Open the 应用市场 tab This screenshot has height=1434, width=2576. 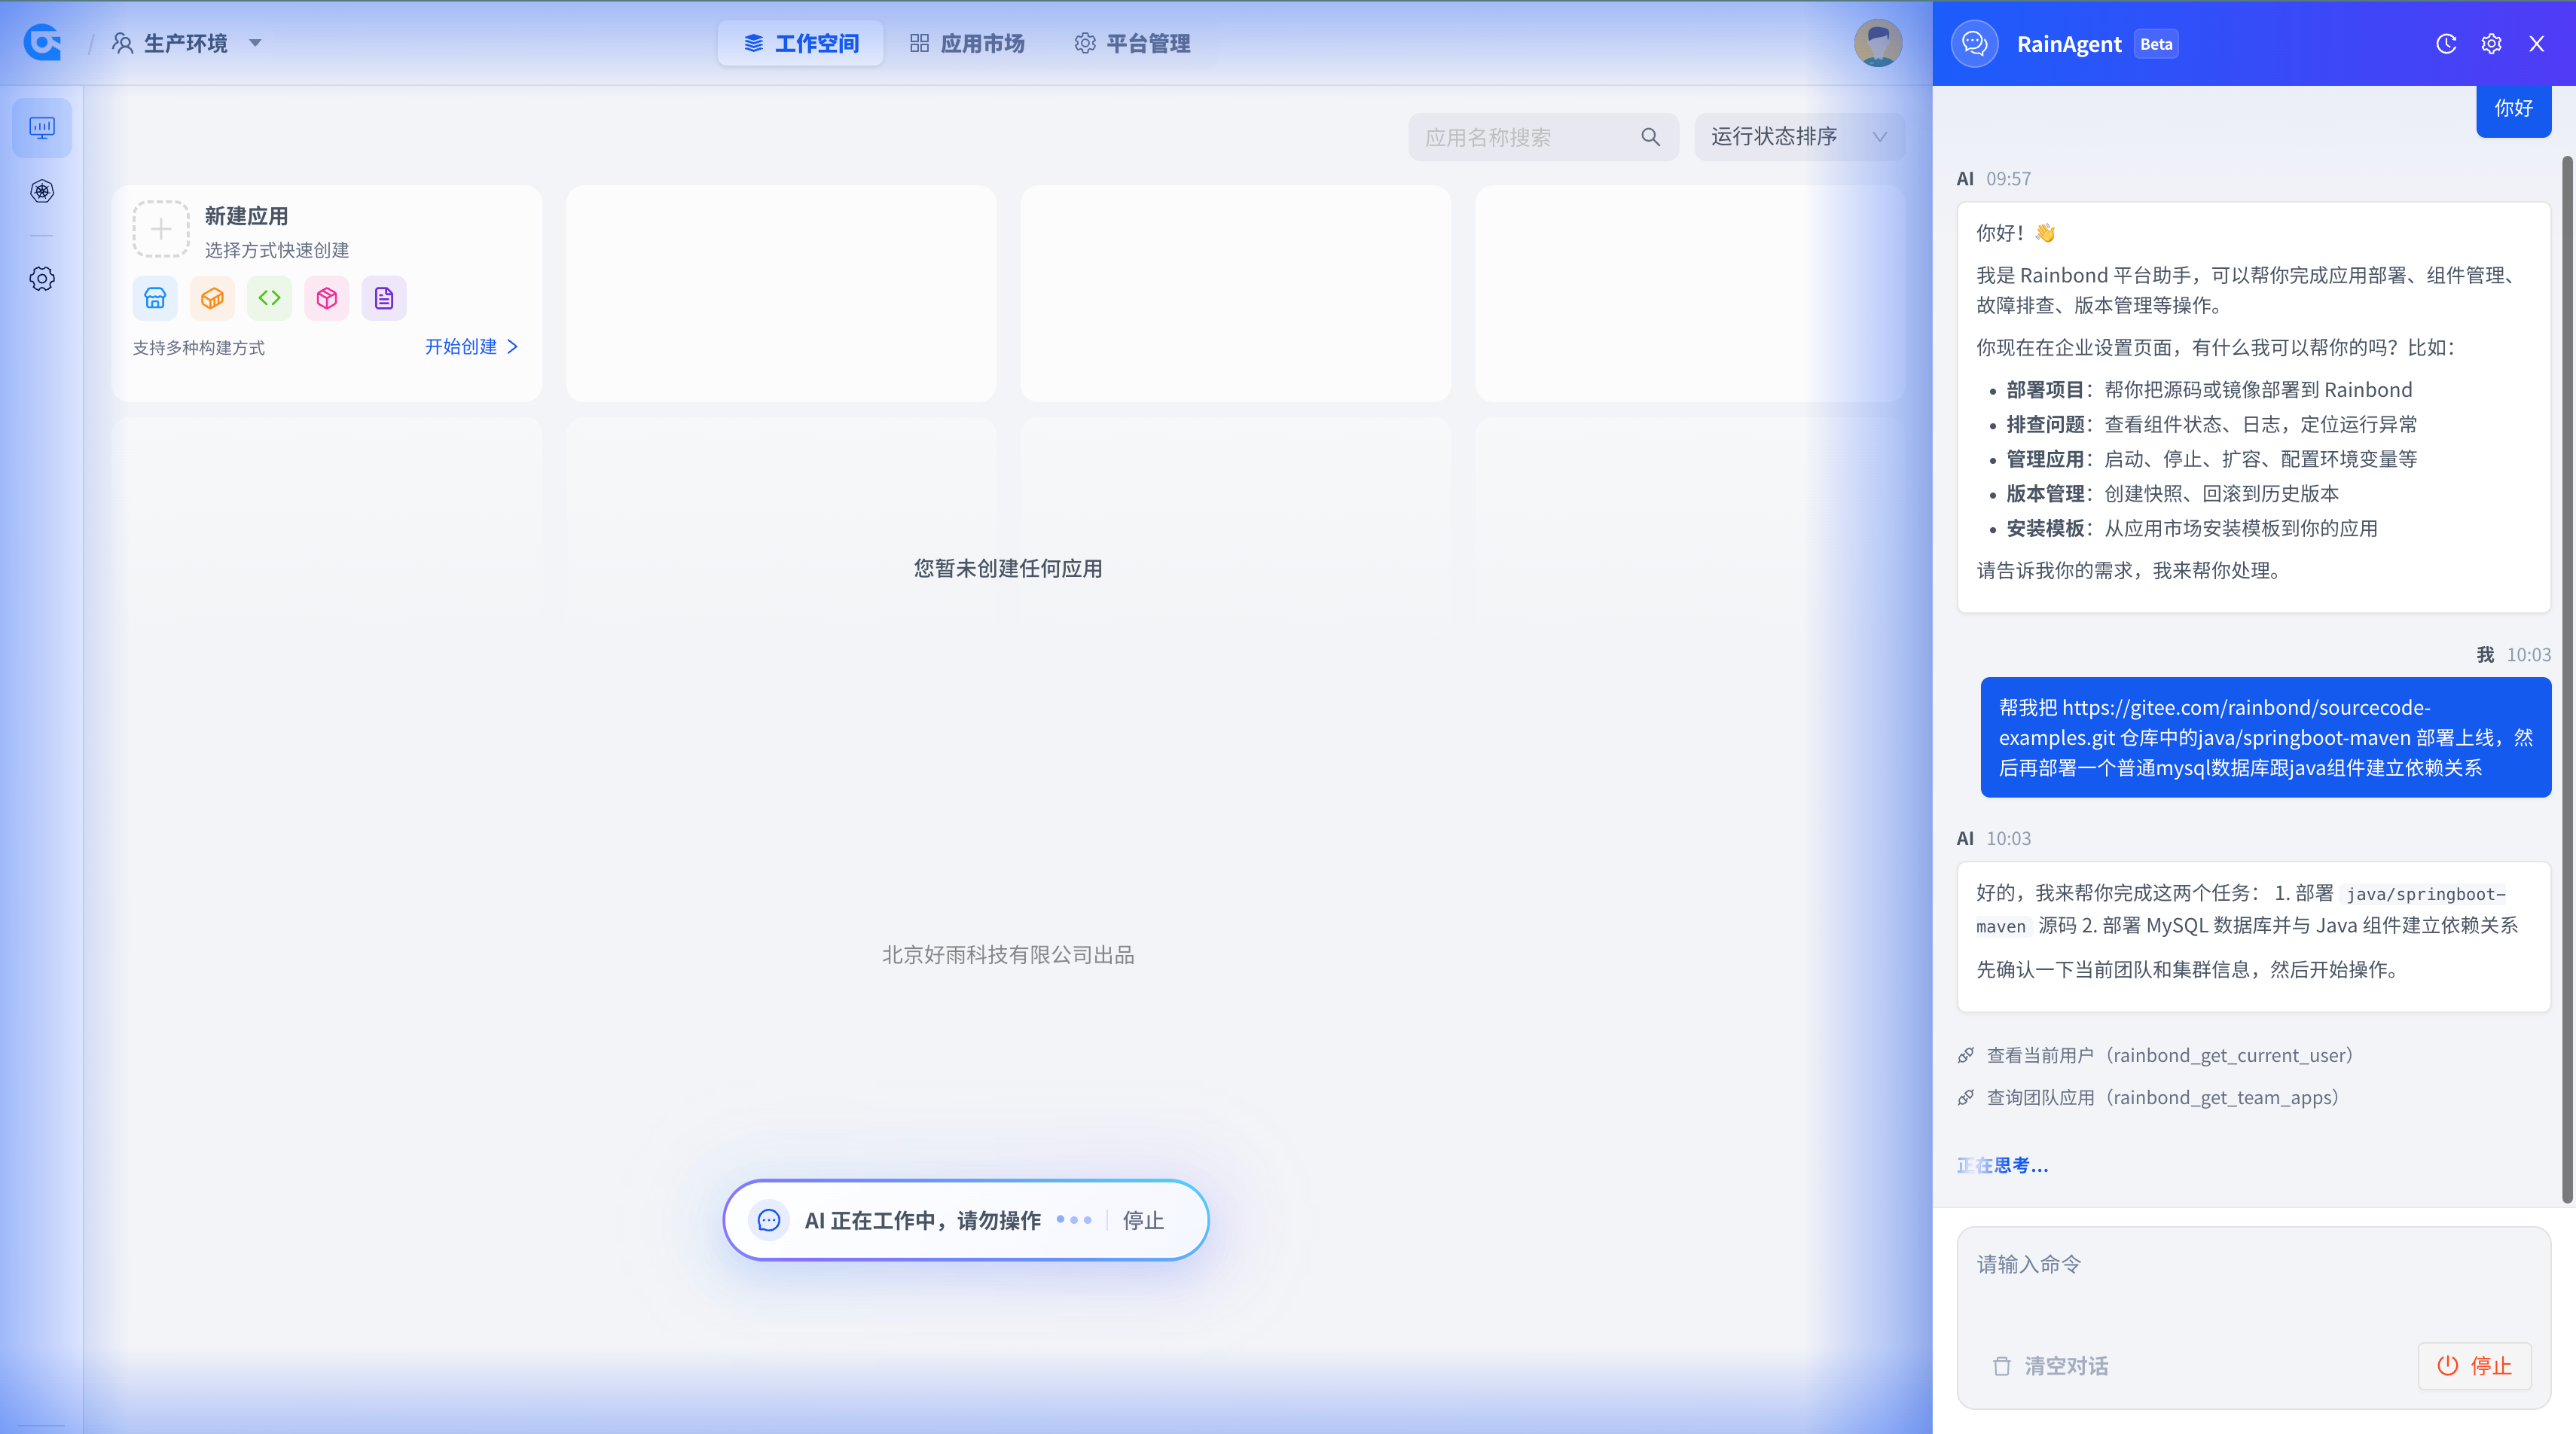point(967,43)
